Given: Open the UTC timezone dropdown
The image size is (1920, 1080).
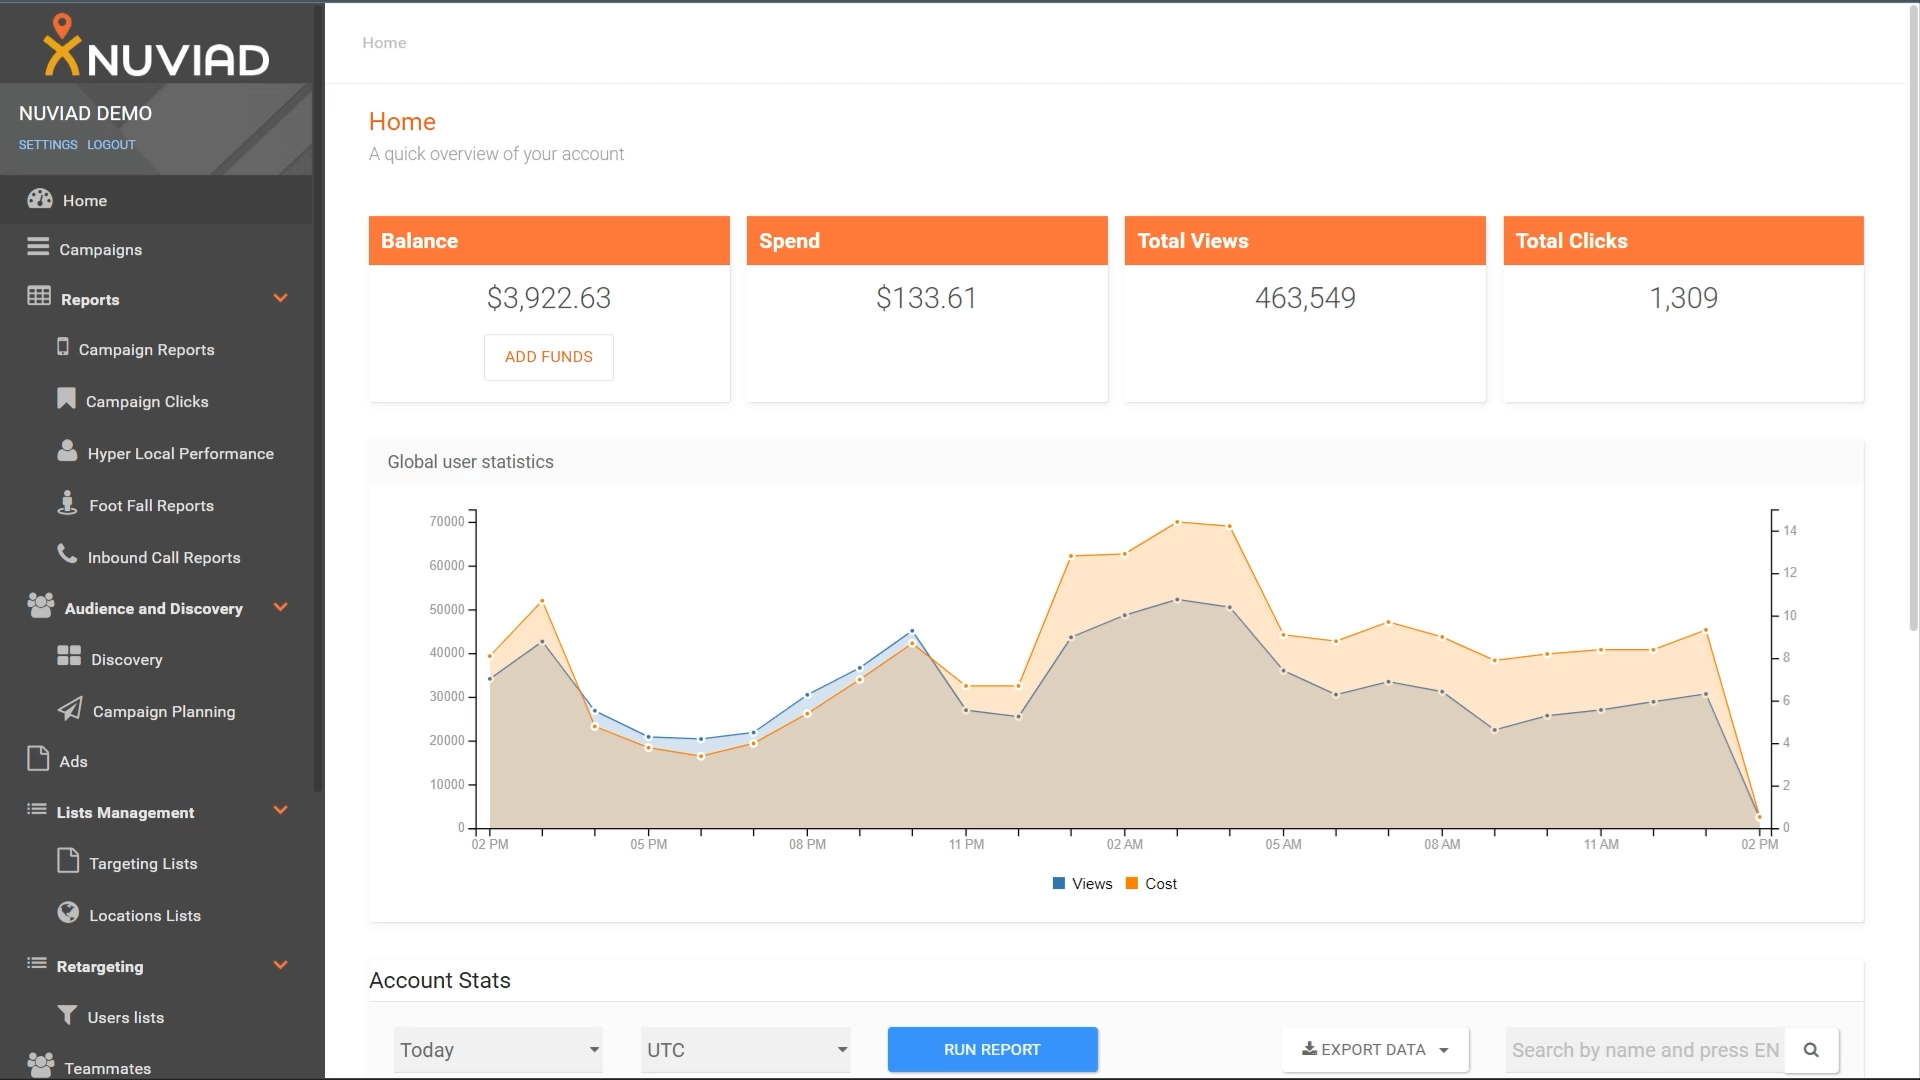Looking at the screenshot, I should 745,1050.
